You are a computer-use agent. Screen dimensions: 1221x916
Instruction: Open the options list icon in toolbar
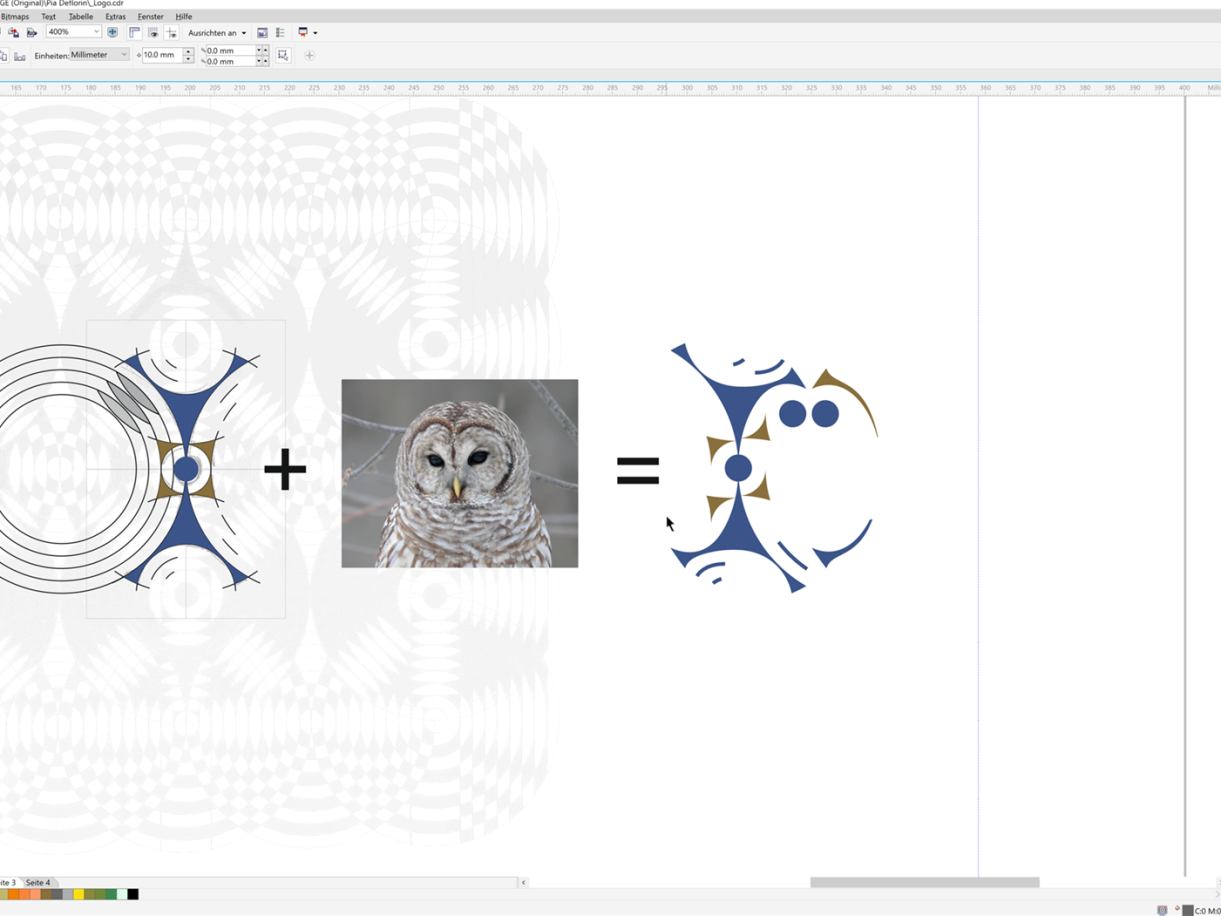[280, 33]
